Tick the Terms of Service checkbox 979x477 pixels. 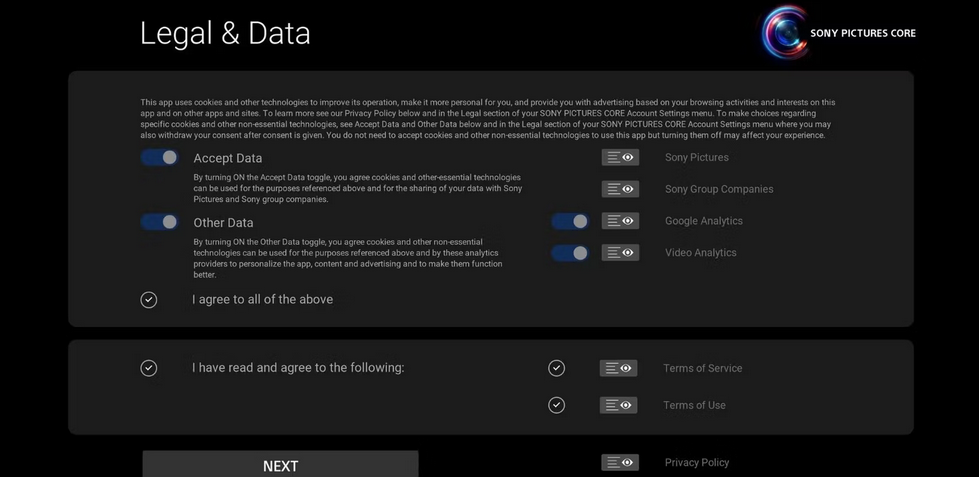click(556, 368)
